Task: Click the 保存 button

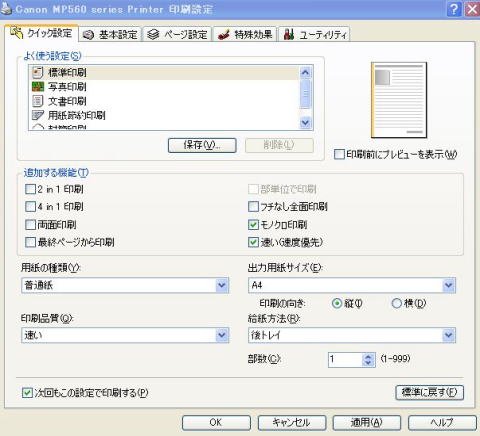Action: pyautogui.click(x=202, y=145)
